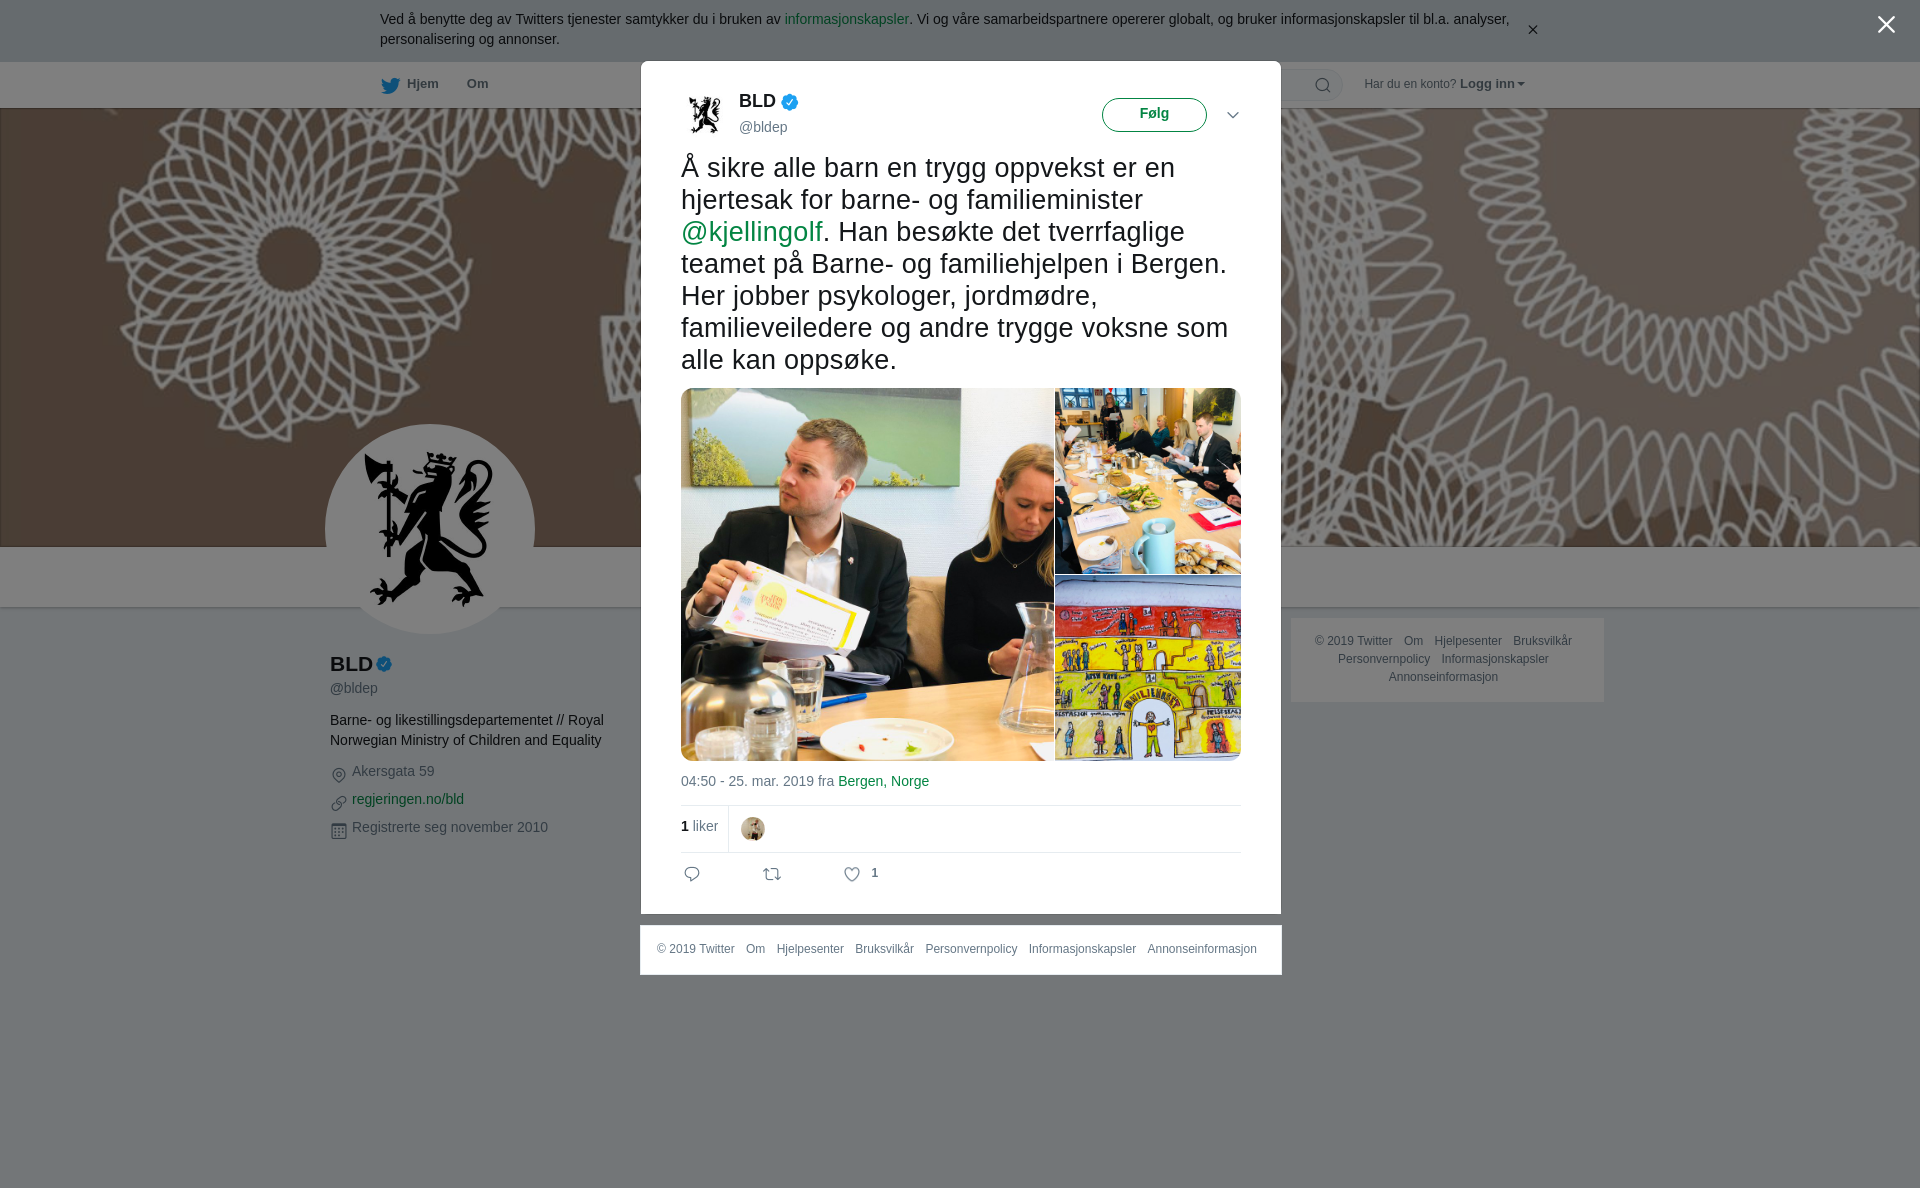Expand the tweet options chevron
This screenshot has height=1188, width=1920.
tap(1233, 115)
